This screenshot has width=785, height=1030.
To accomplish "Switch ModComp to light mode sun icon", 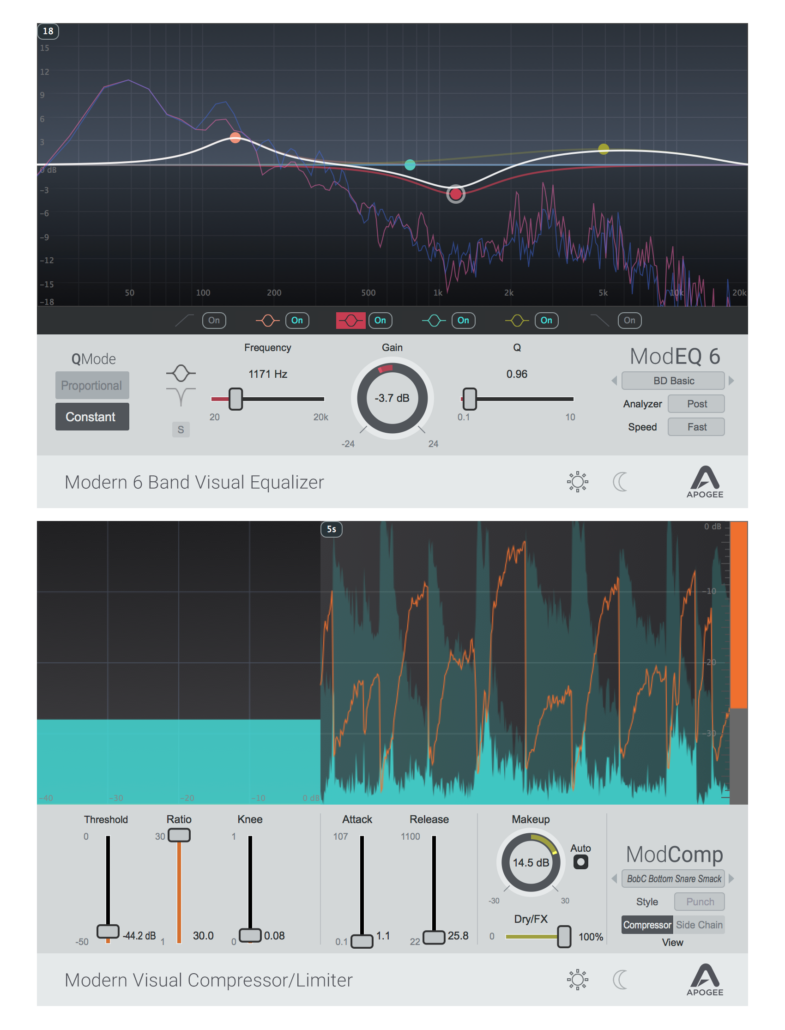I will (x=577, y=979).
